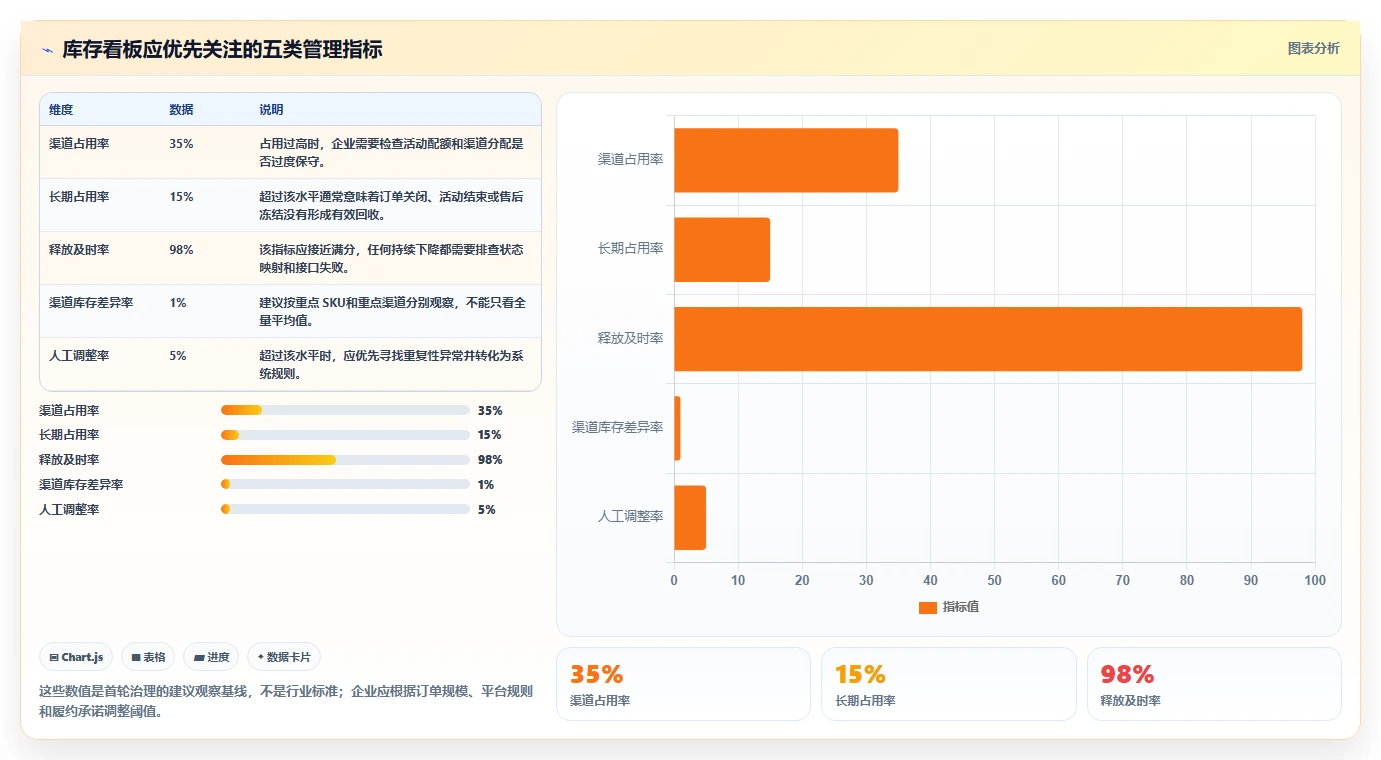Open the 35% 渠道占用率 data card
The width and height of the screenshot is (1381, 760).
click(683, 684)
